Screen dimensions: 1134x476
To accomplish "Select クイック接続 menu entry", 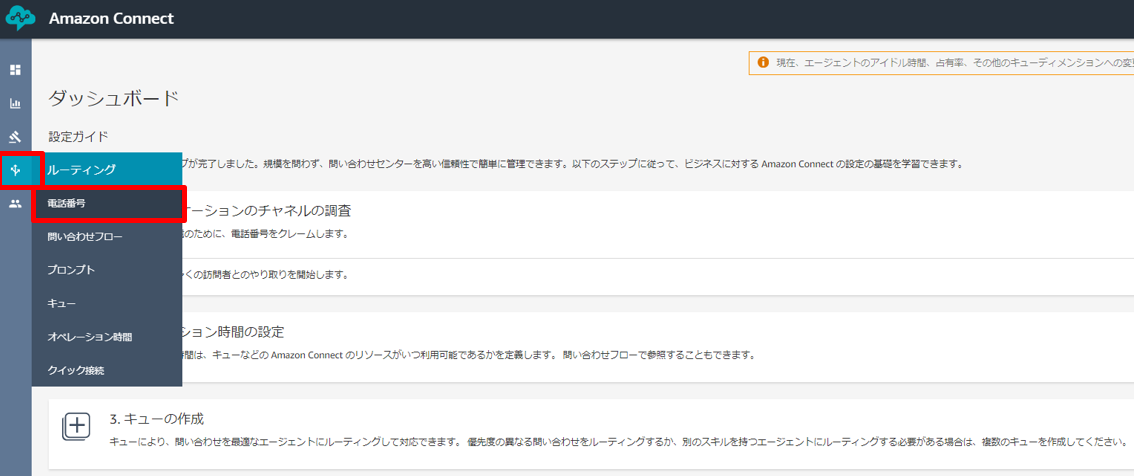I will pyautogui.click(x=107, y=370).
